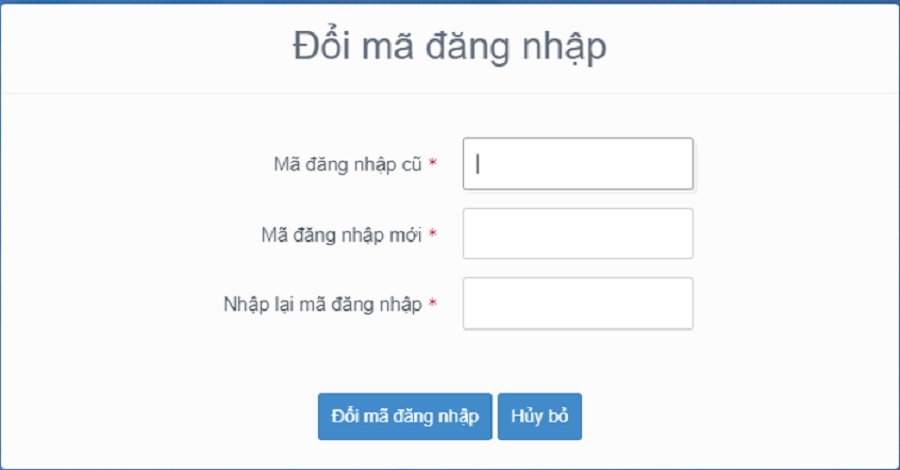Image resolution: width=900 pixels, height=470 pixels.
Task: Click the 'Hủy bỏ' cancel button
Action: 539,416
